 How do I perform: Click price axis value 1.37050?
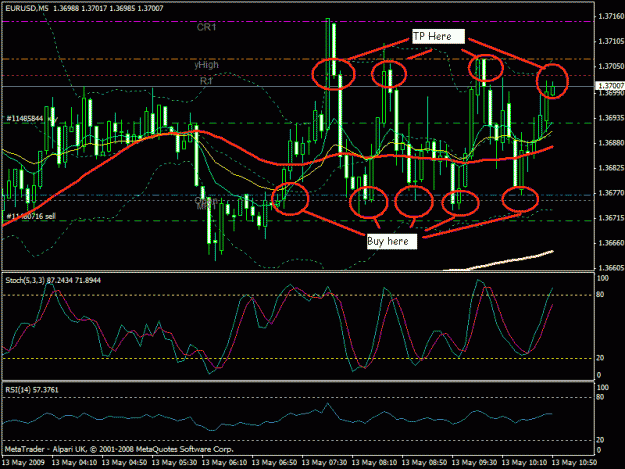coord(611,66)
